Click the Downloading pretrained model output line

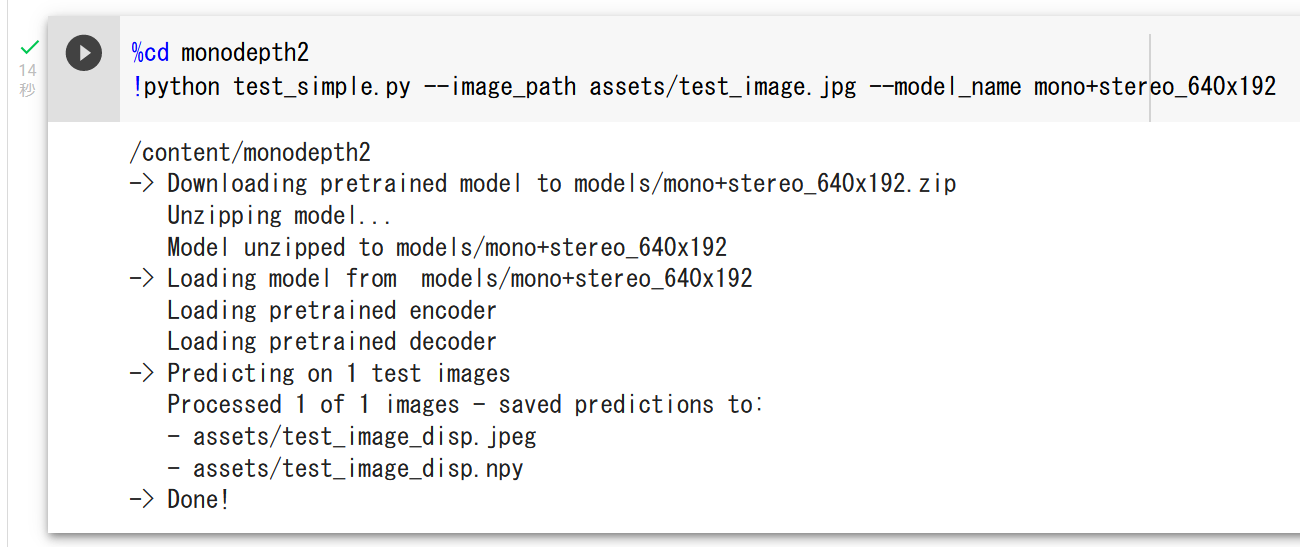[x=543, y=184]
